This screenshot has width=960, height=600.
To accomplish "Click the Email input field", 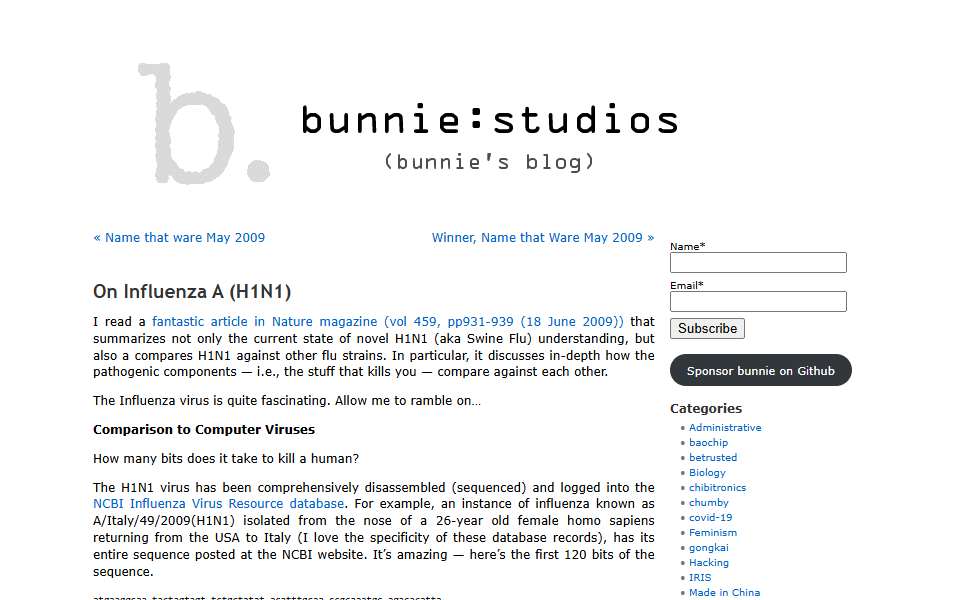I will click(x=758, y=301).
